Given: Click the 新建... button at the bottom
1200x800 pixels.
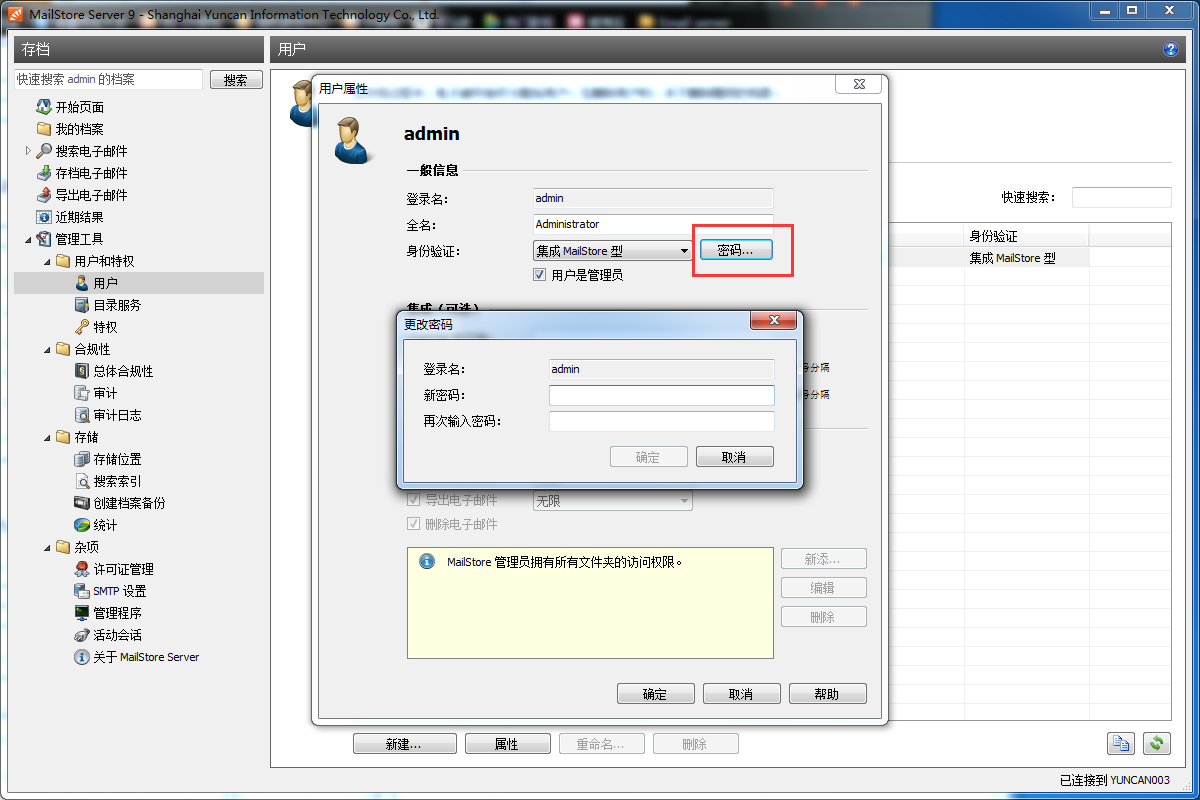Looking at the screenshot, I should pos(404,743).
